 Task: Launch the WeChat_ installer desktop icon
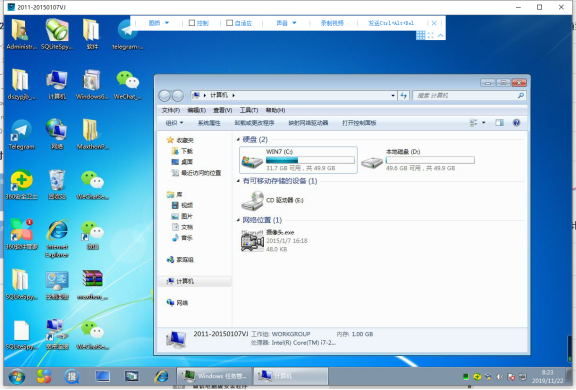click(127, 84)
